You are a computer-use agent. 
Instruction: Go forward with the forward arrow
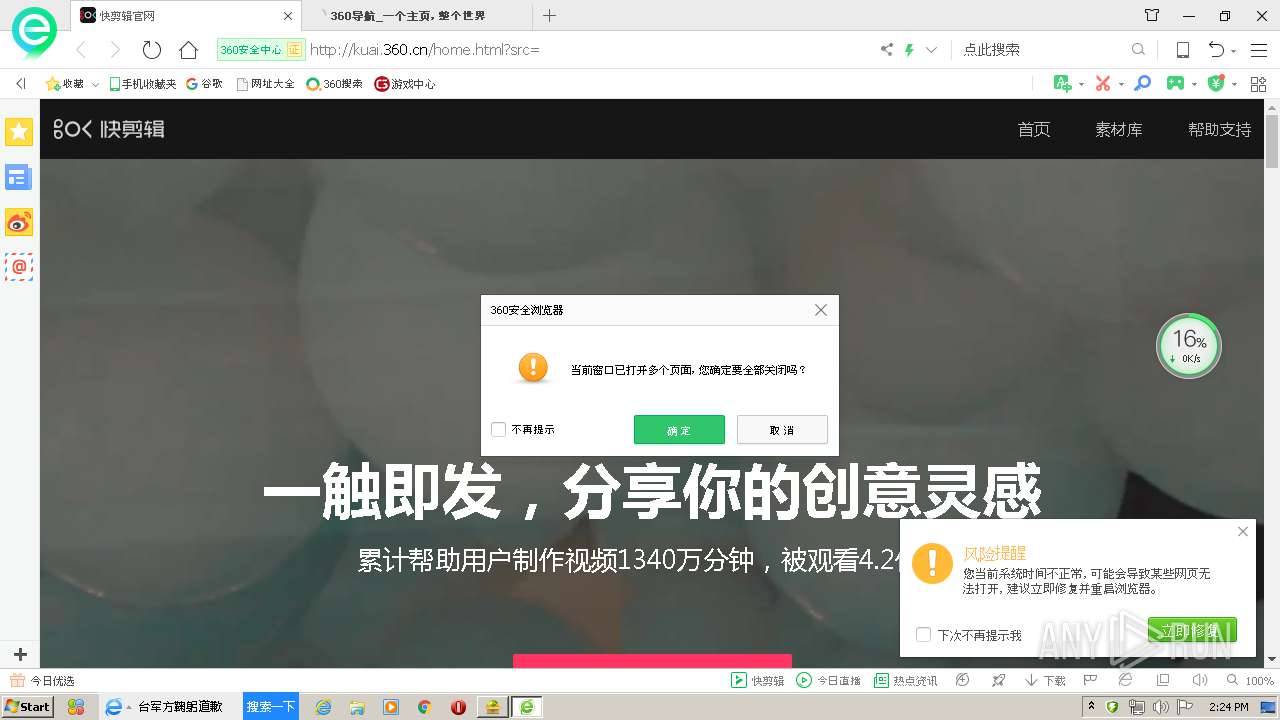click(x=114, y=49)
